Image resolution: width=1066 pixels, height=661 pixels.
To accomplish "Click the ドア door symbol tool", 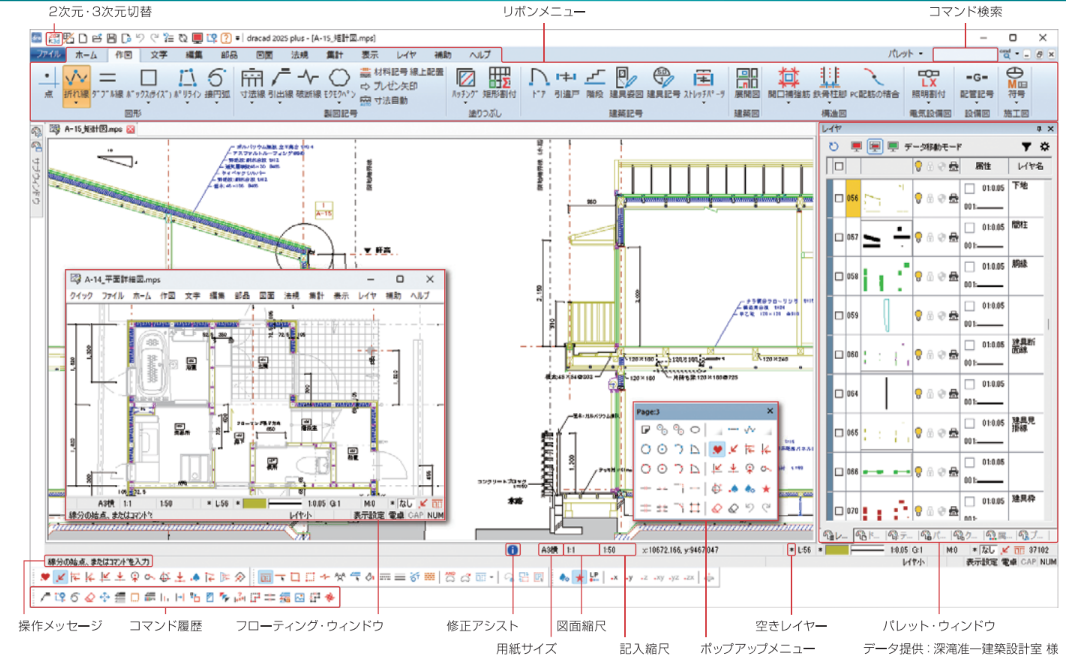I will (538, 83).
